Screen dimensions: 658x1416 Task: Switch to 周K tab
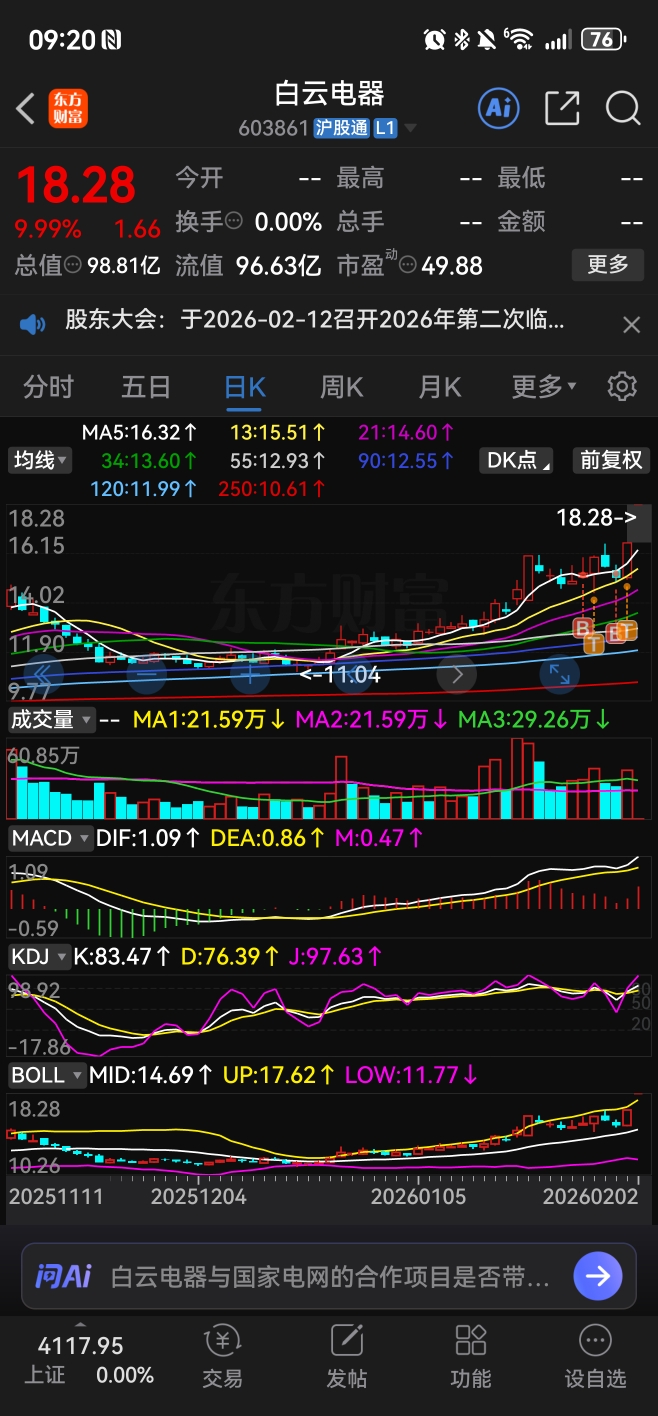coord(342,386)
